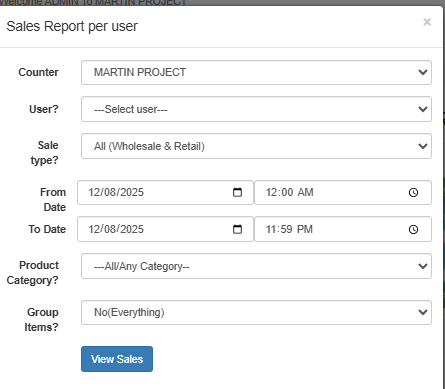Click the User? label
The height and width of the screenshot is (389, 445).
pos(44,109)
